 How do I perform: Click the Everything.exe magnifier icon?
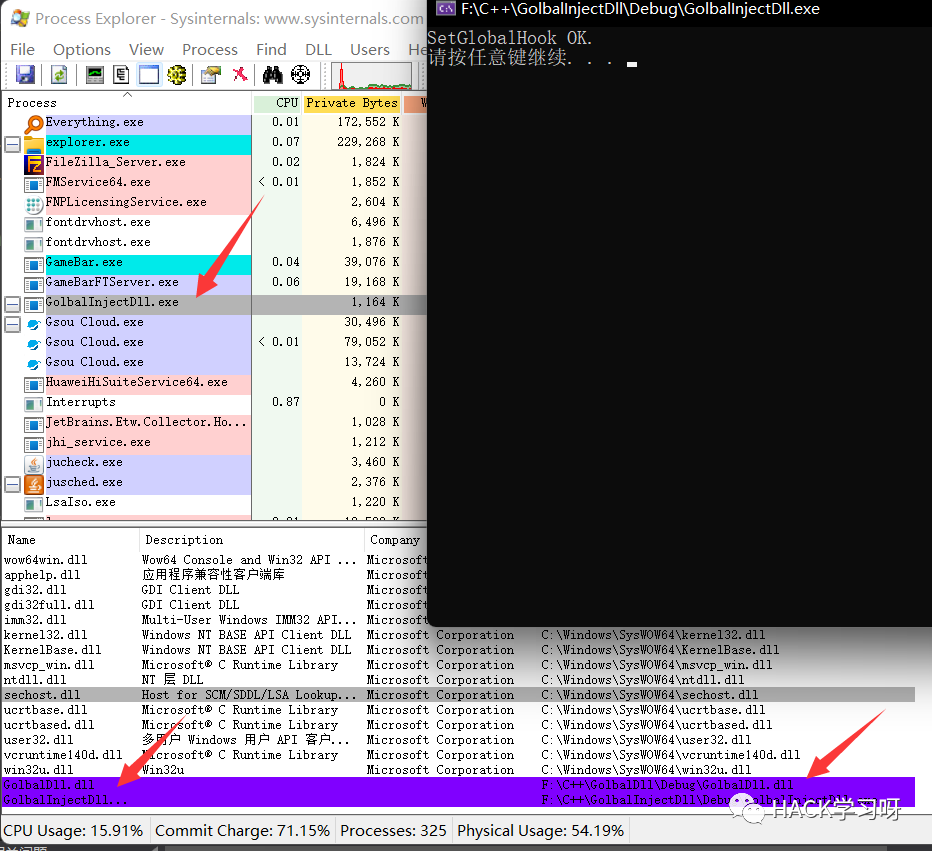(34, 124)
